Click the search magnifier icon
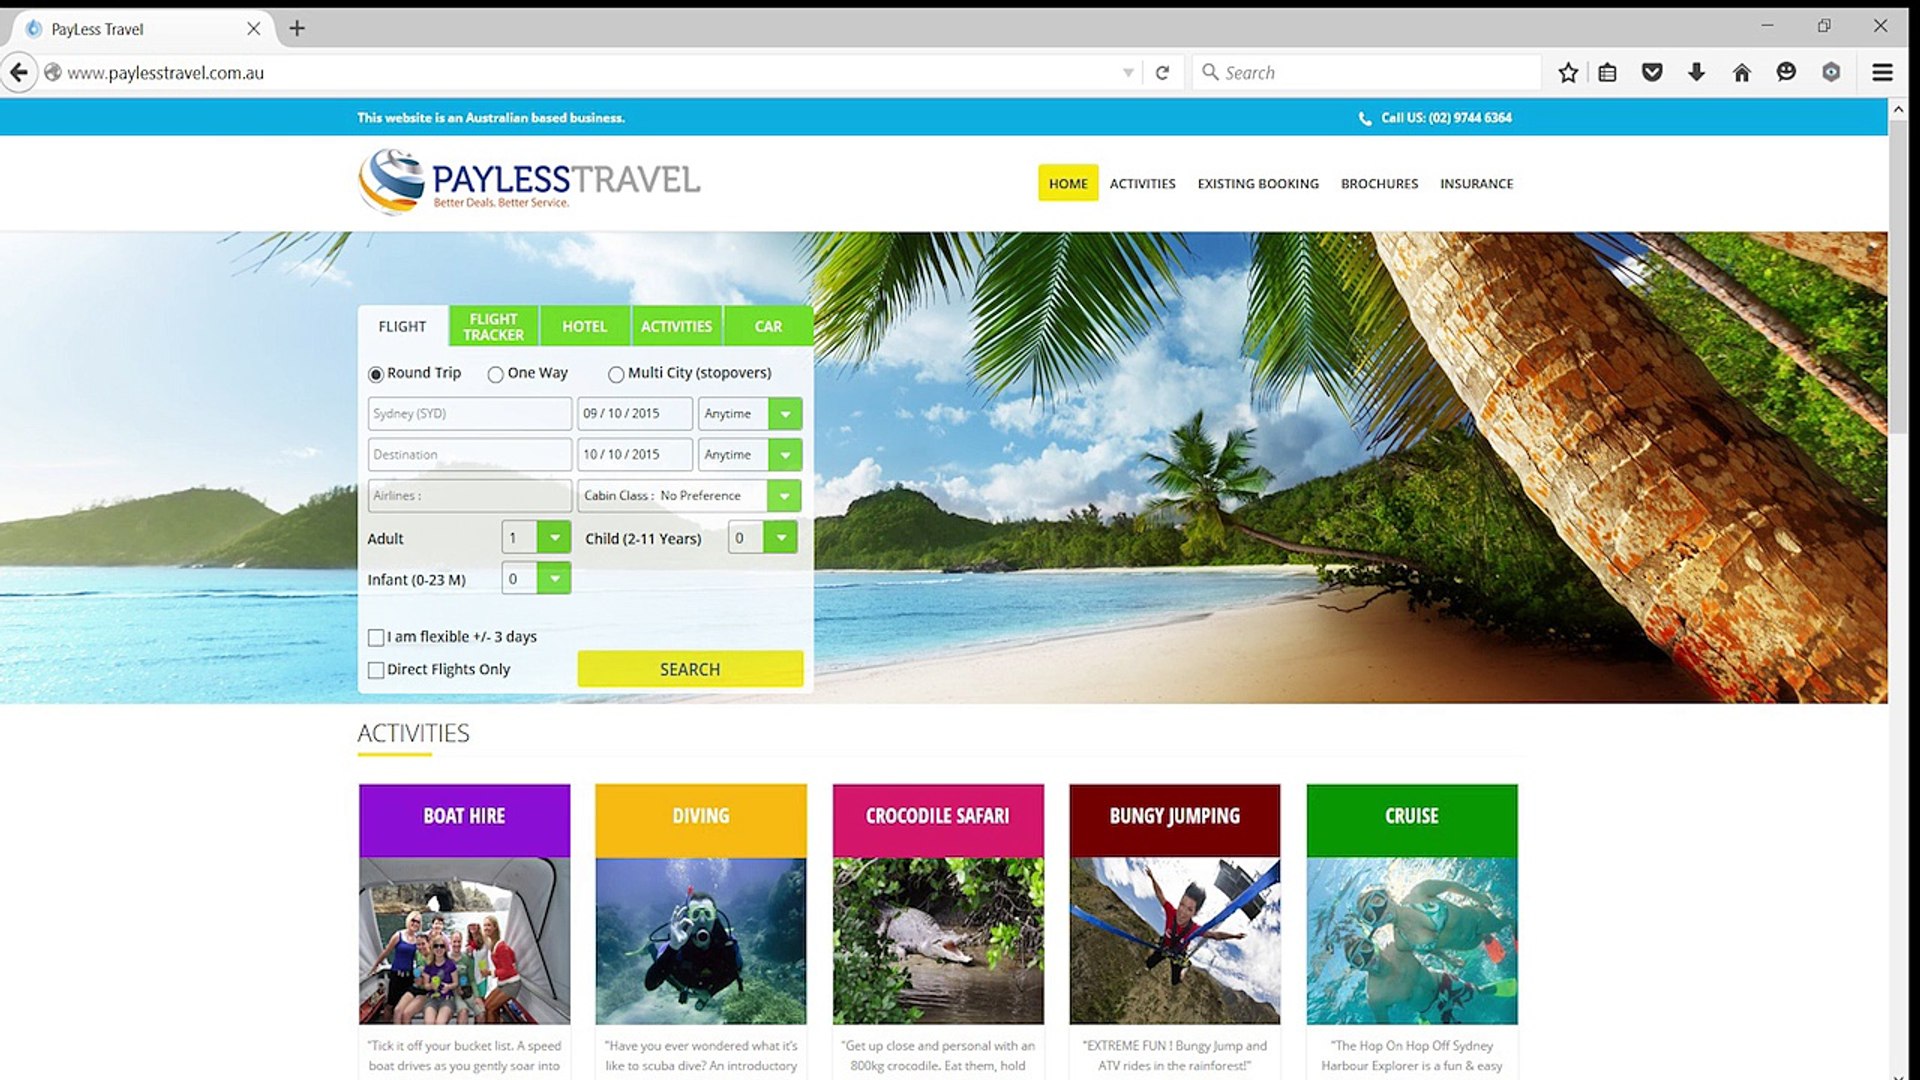The height and width of the screenshot is (1080, 1920). [1210, 72]
